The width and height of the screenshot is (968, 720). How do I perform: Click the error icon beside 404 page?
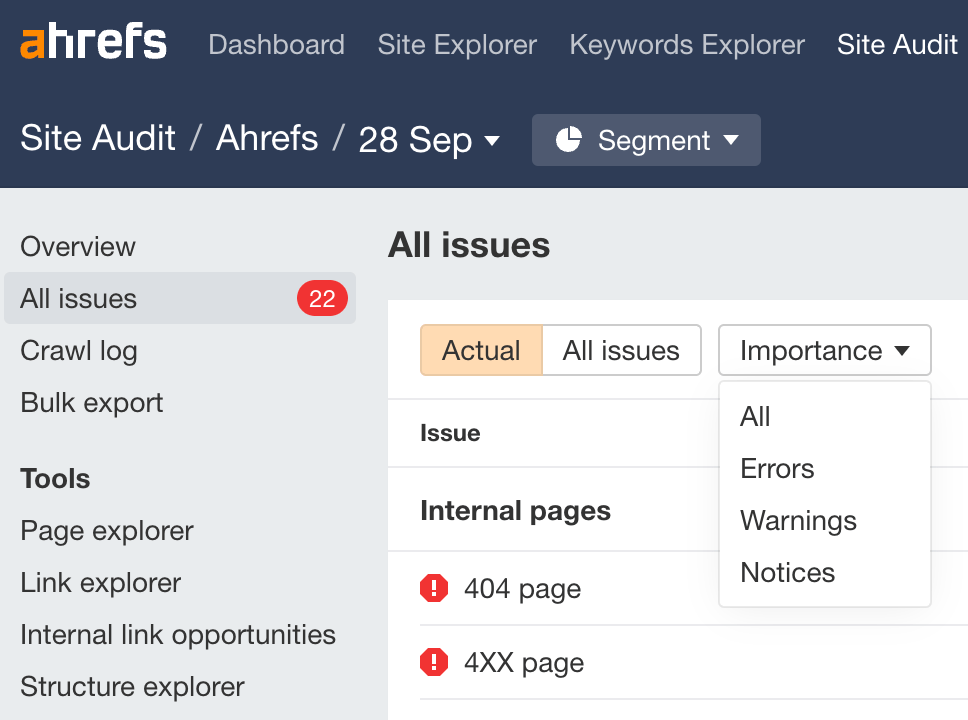(x=434, y=588)
